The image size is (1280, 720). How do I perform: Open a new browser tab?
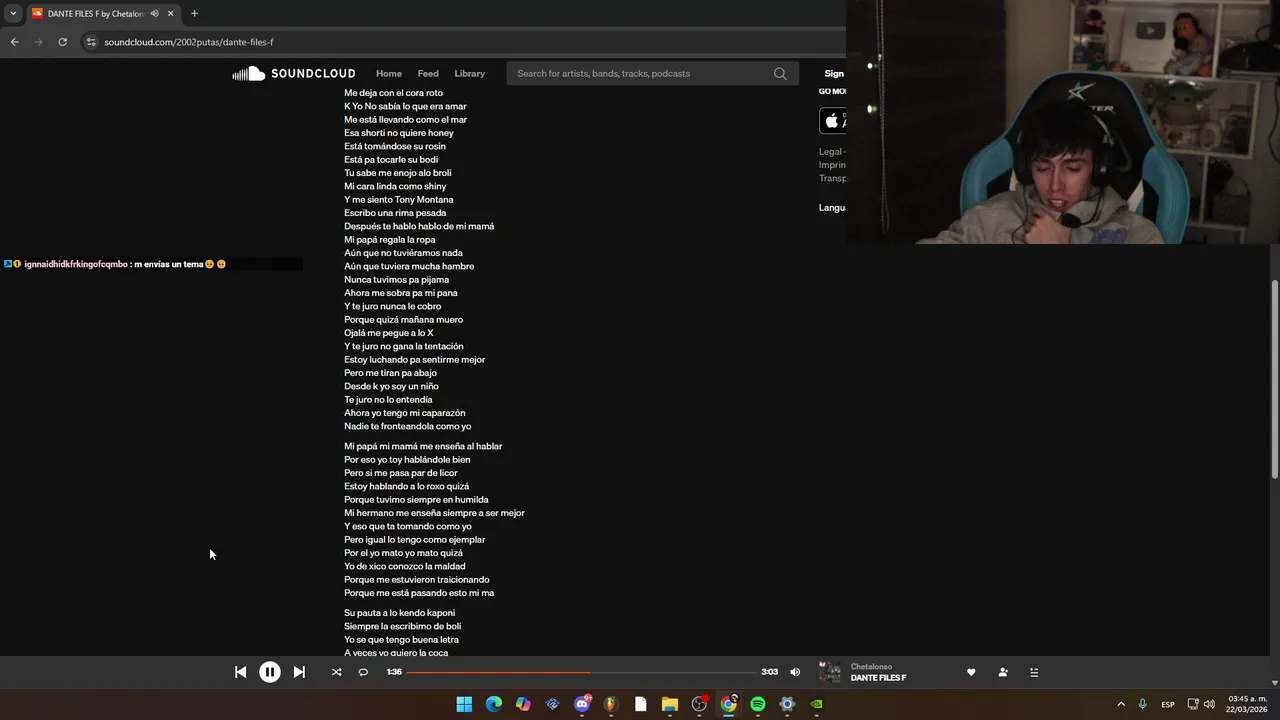coord(194,13)
